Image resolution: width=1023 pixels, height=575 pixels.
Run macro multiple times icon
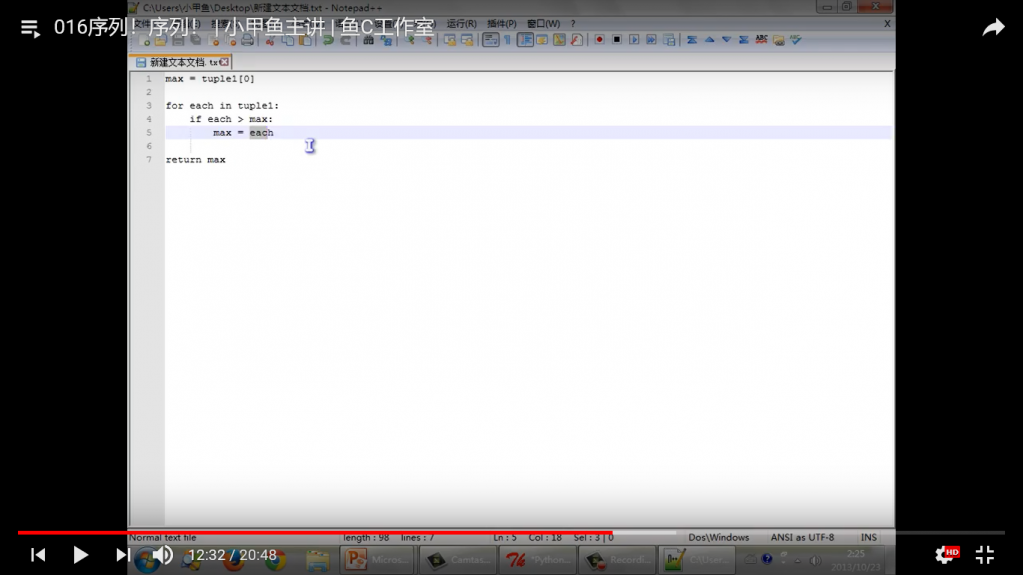[x=651, y=40]
